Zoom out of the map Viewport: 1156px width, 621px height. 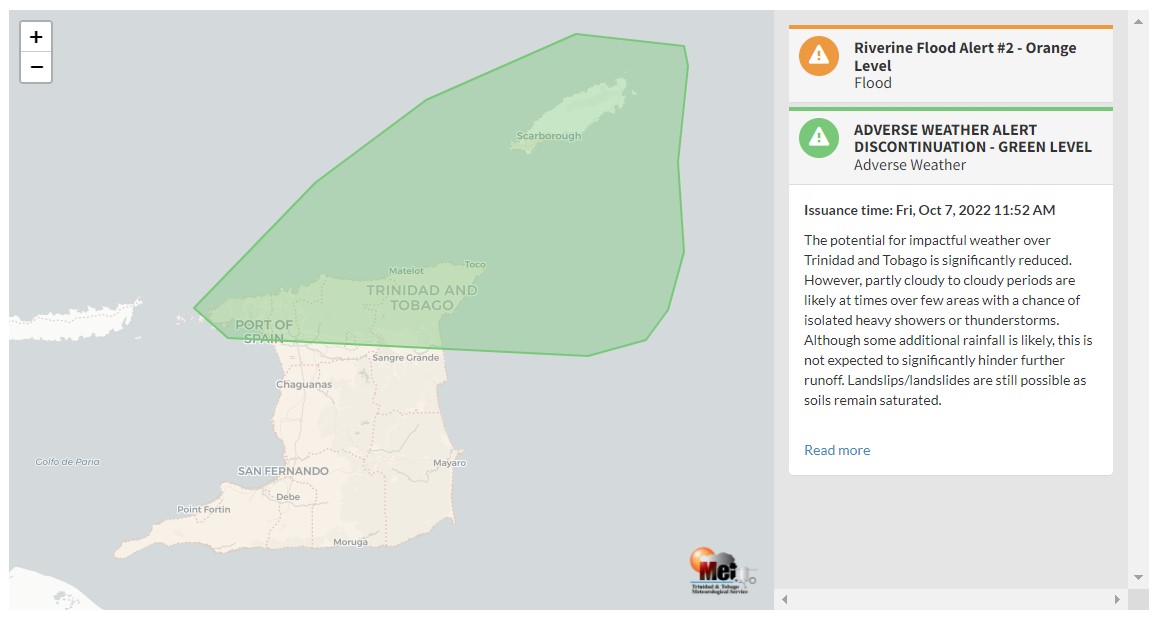point(36,67)
